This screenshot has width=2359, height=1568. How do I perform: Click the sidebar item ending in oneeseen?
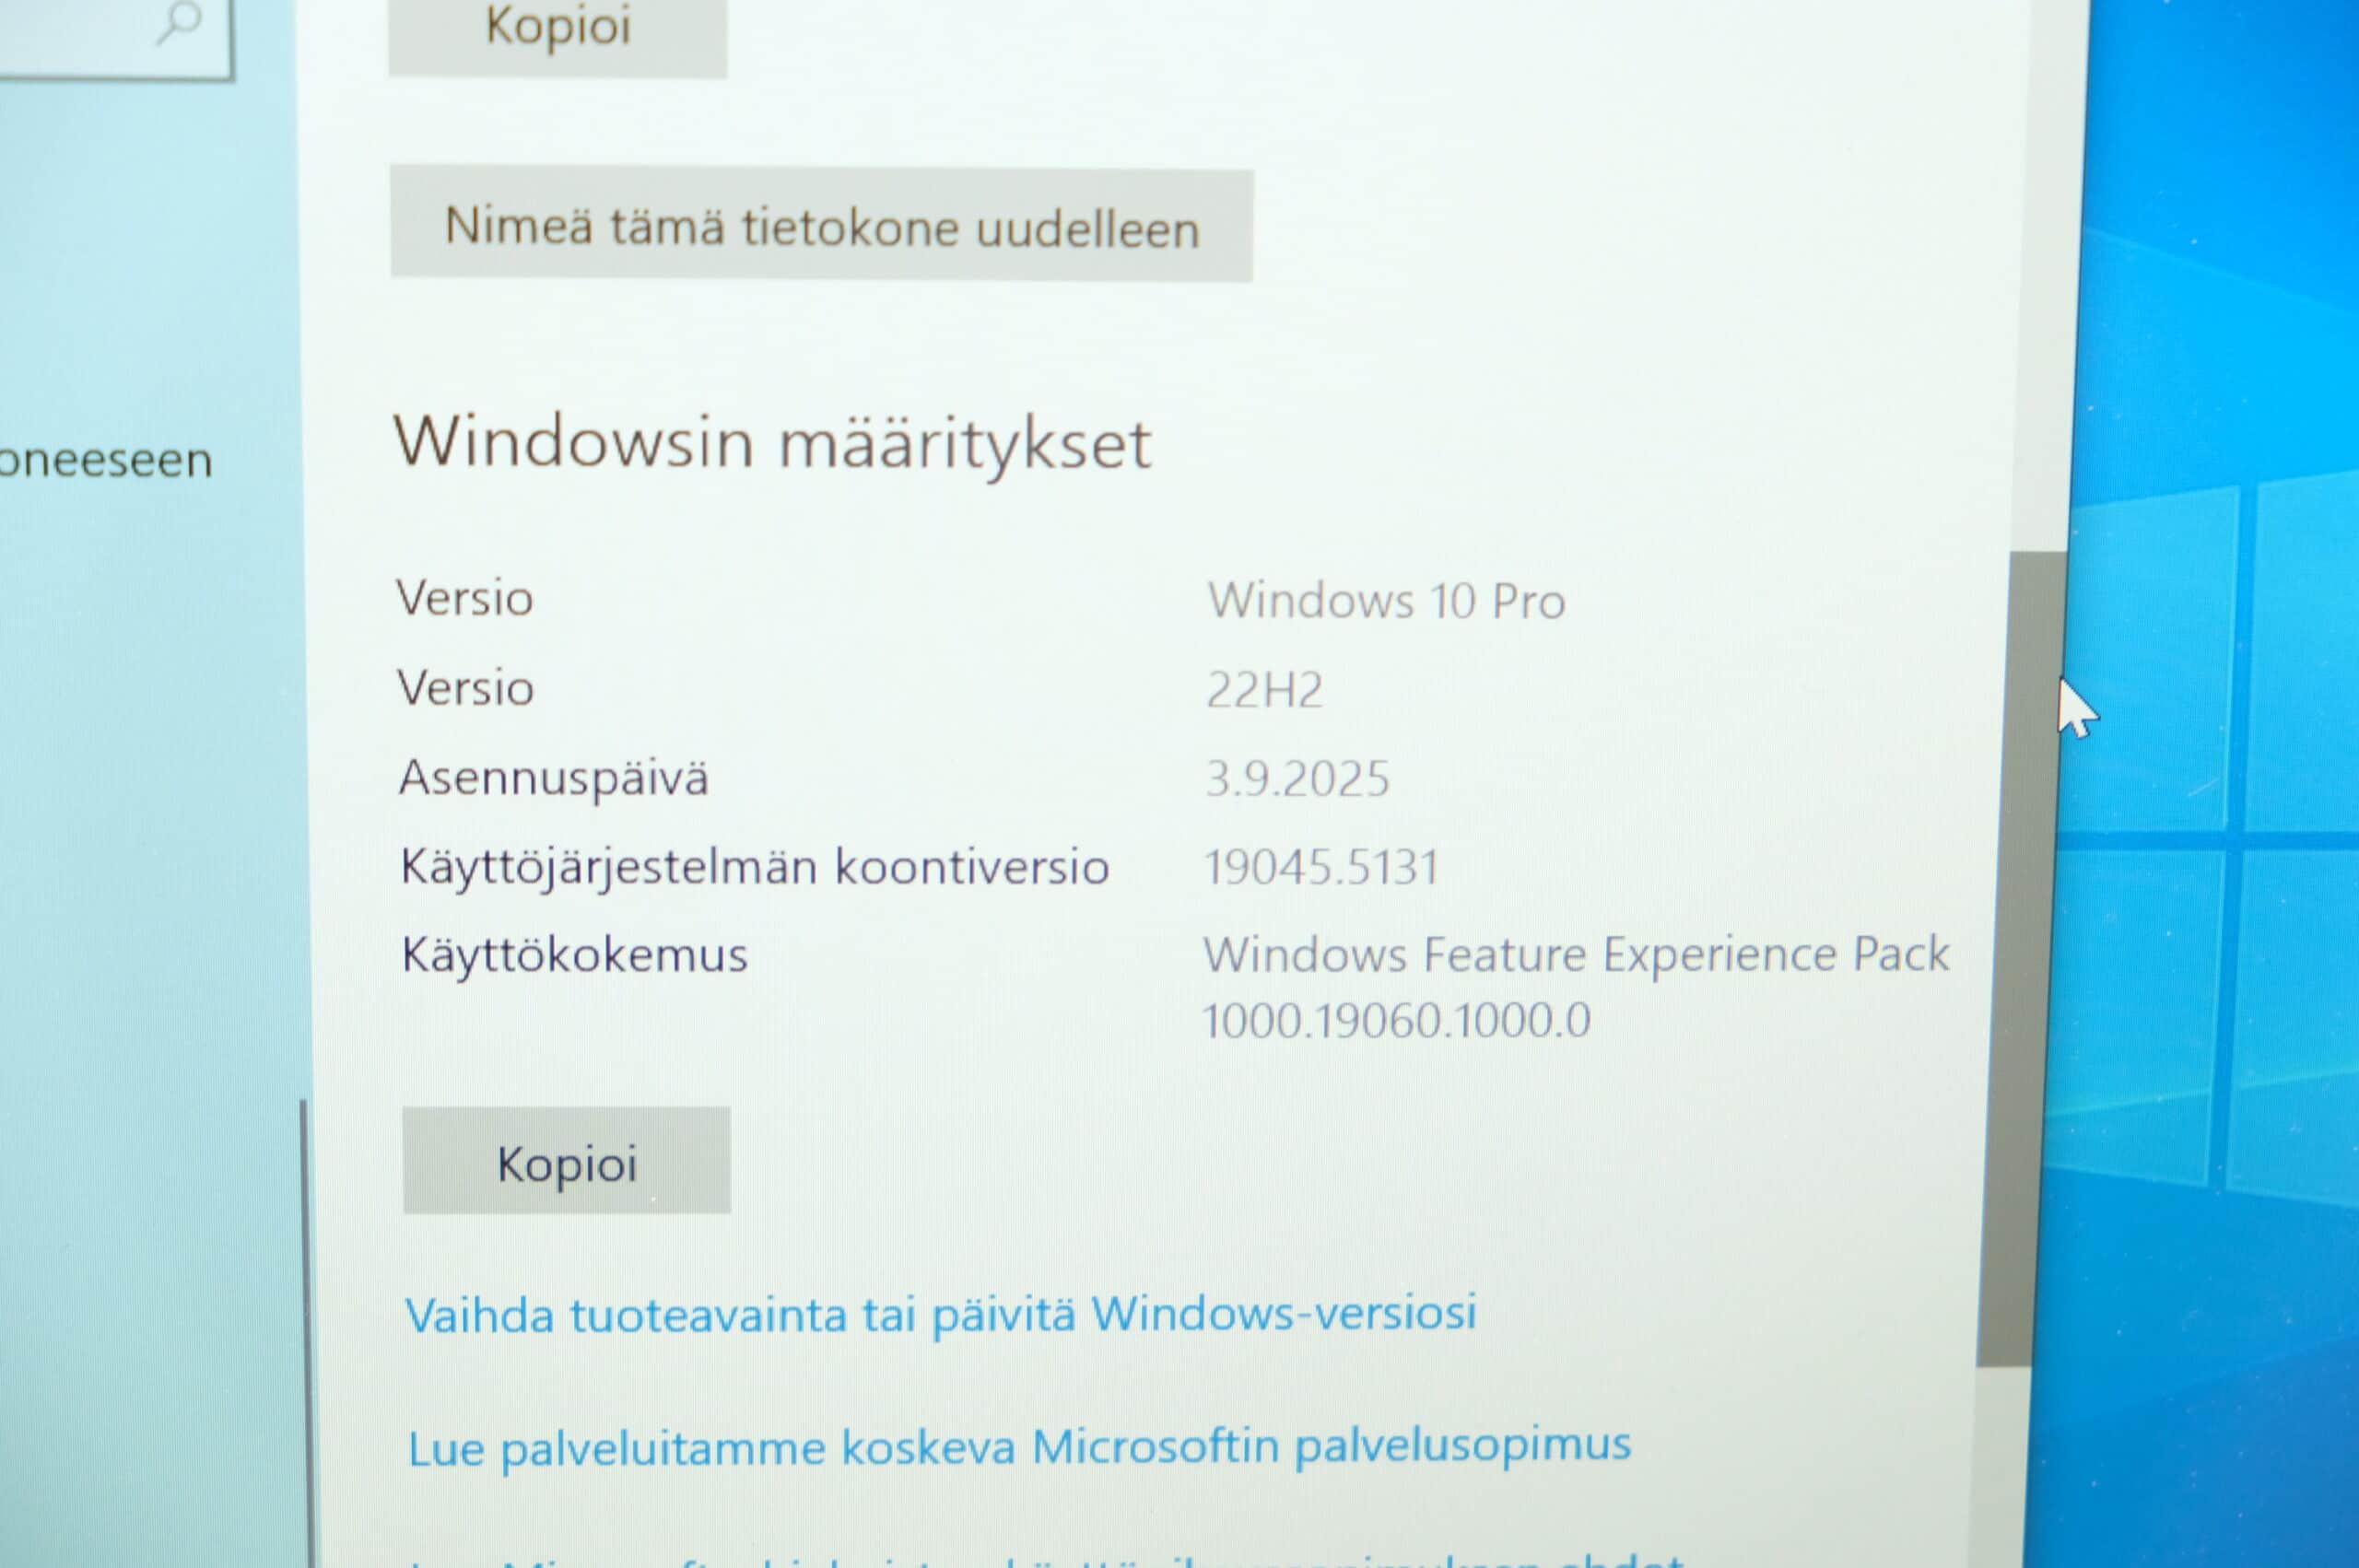(x=107, y=460)
